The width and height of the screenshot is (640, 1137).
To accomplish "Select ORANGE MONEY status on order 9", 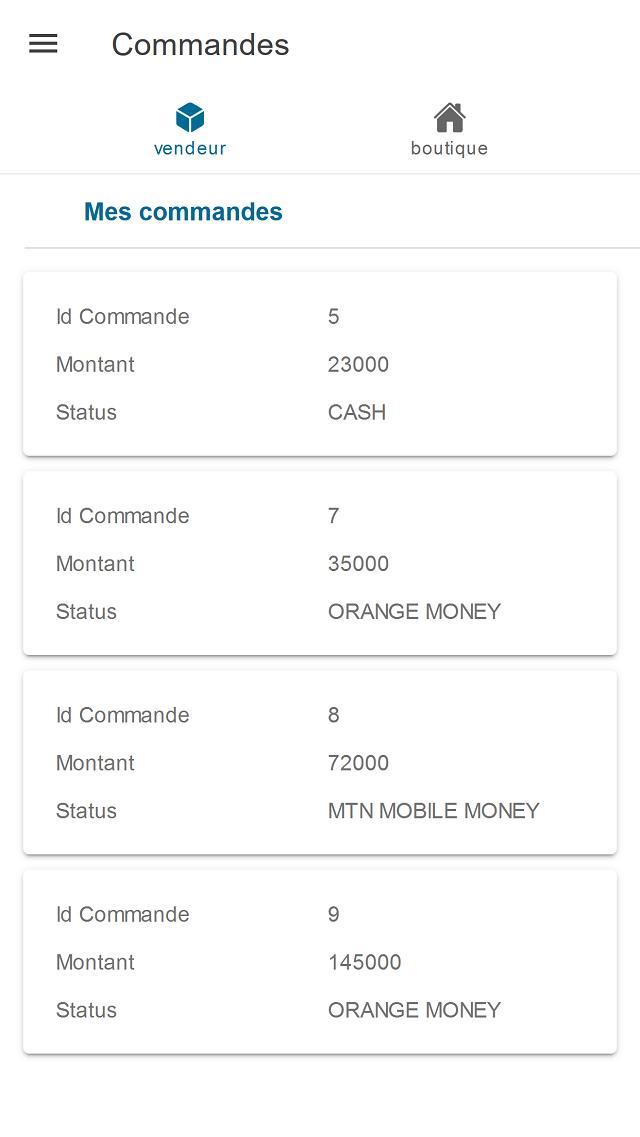I will pyautogui.click(x=414, y=1010).
